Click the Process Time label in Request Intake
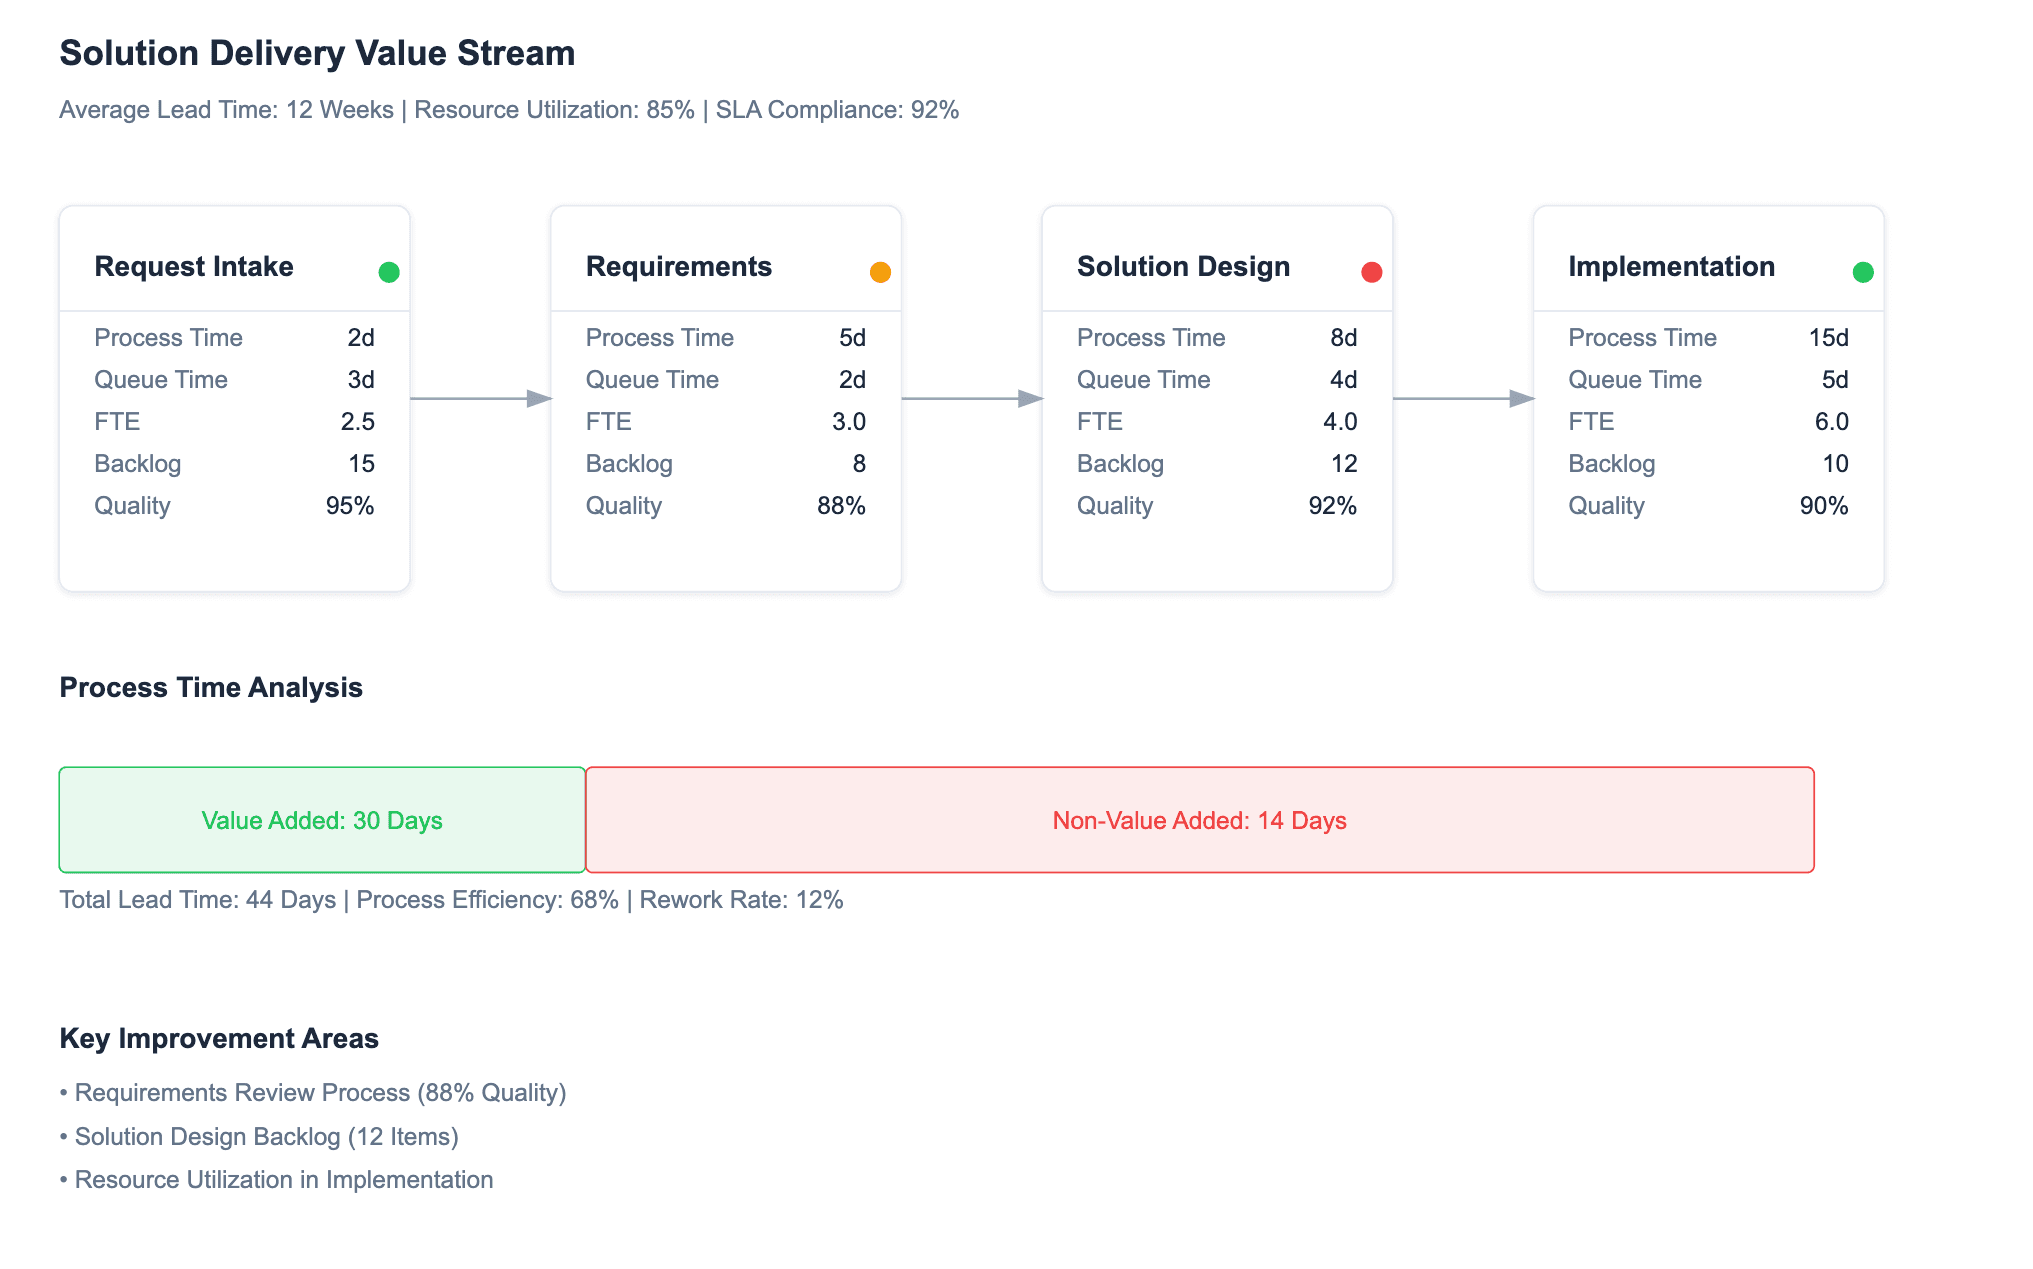 click(x=168, y=338)
